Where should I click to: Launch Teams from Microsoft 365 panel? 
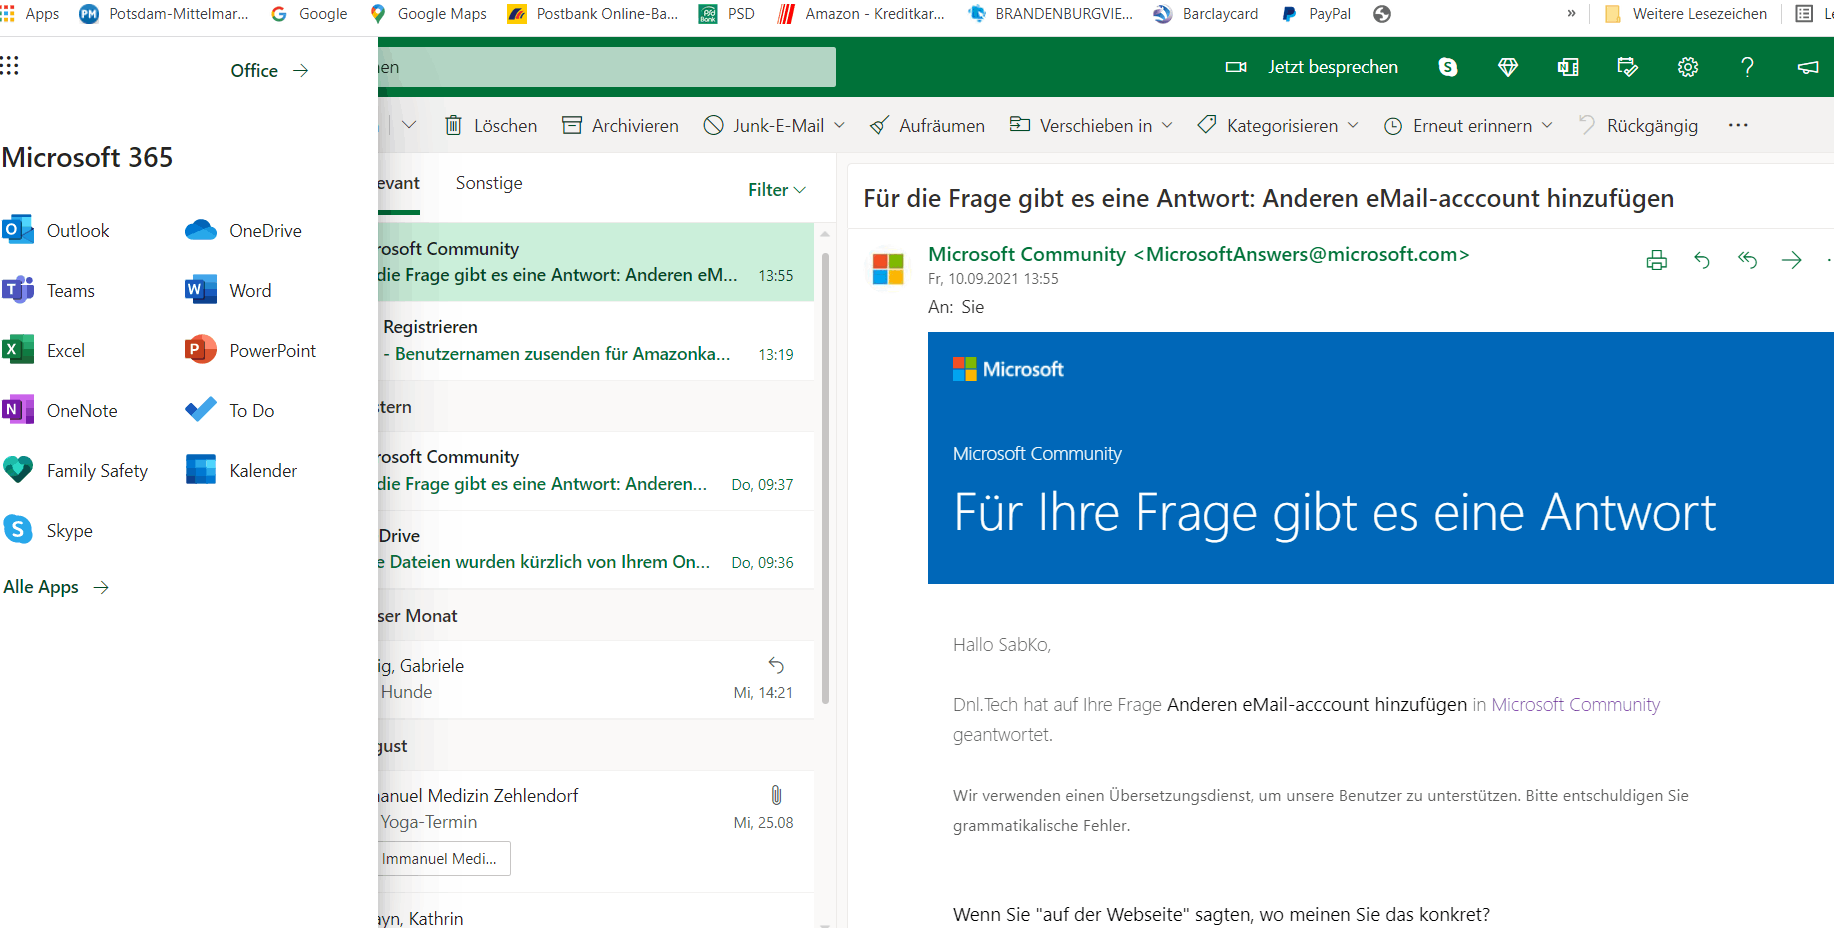click(49, 291)
